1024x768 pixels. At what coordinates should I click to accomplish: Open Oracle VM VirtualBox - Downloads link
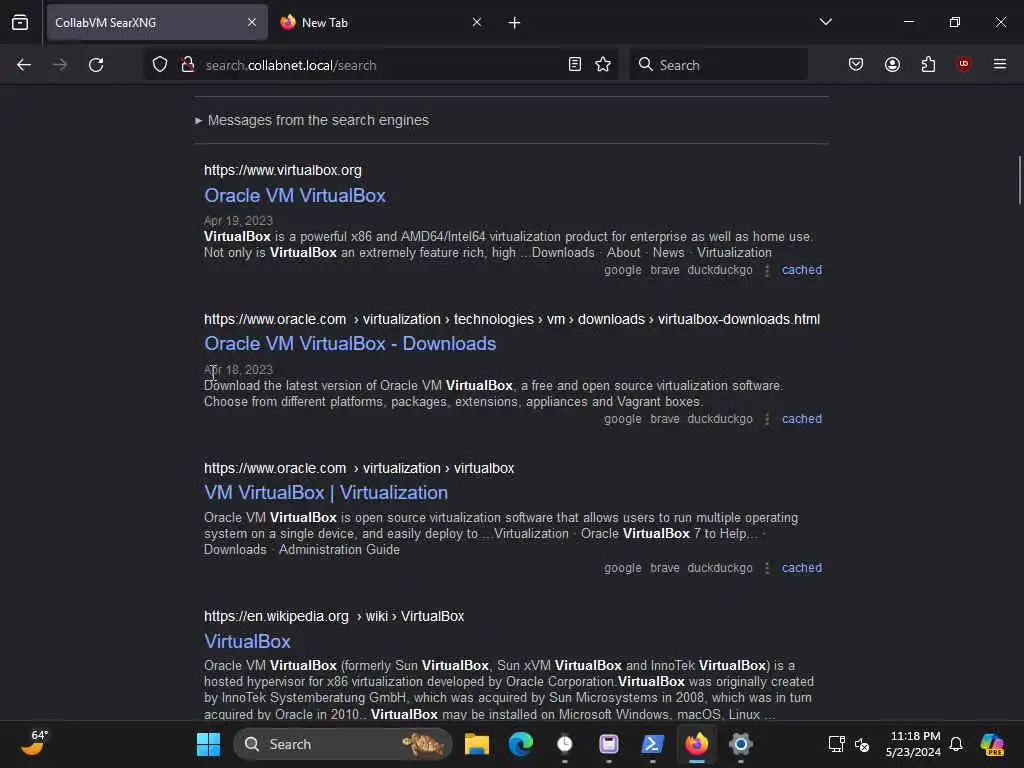tap(350, 344)
